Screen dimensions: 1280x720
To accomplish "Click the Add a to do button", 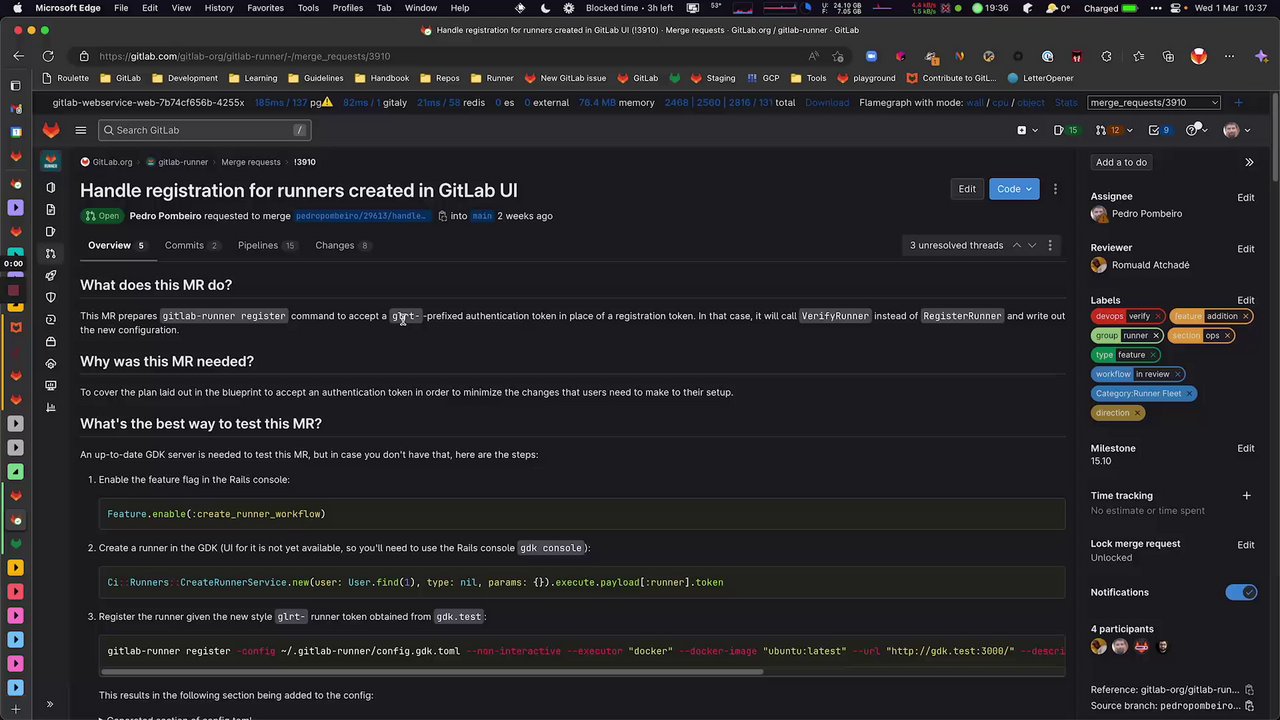I will (1121, 162).
